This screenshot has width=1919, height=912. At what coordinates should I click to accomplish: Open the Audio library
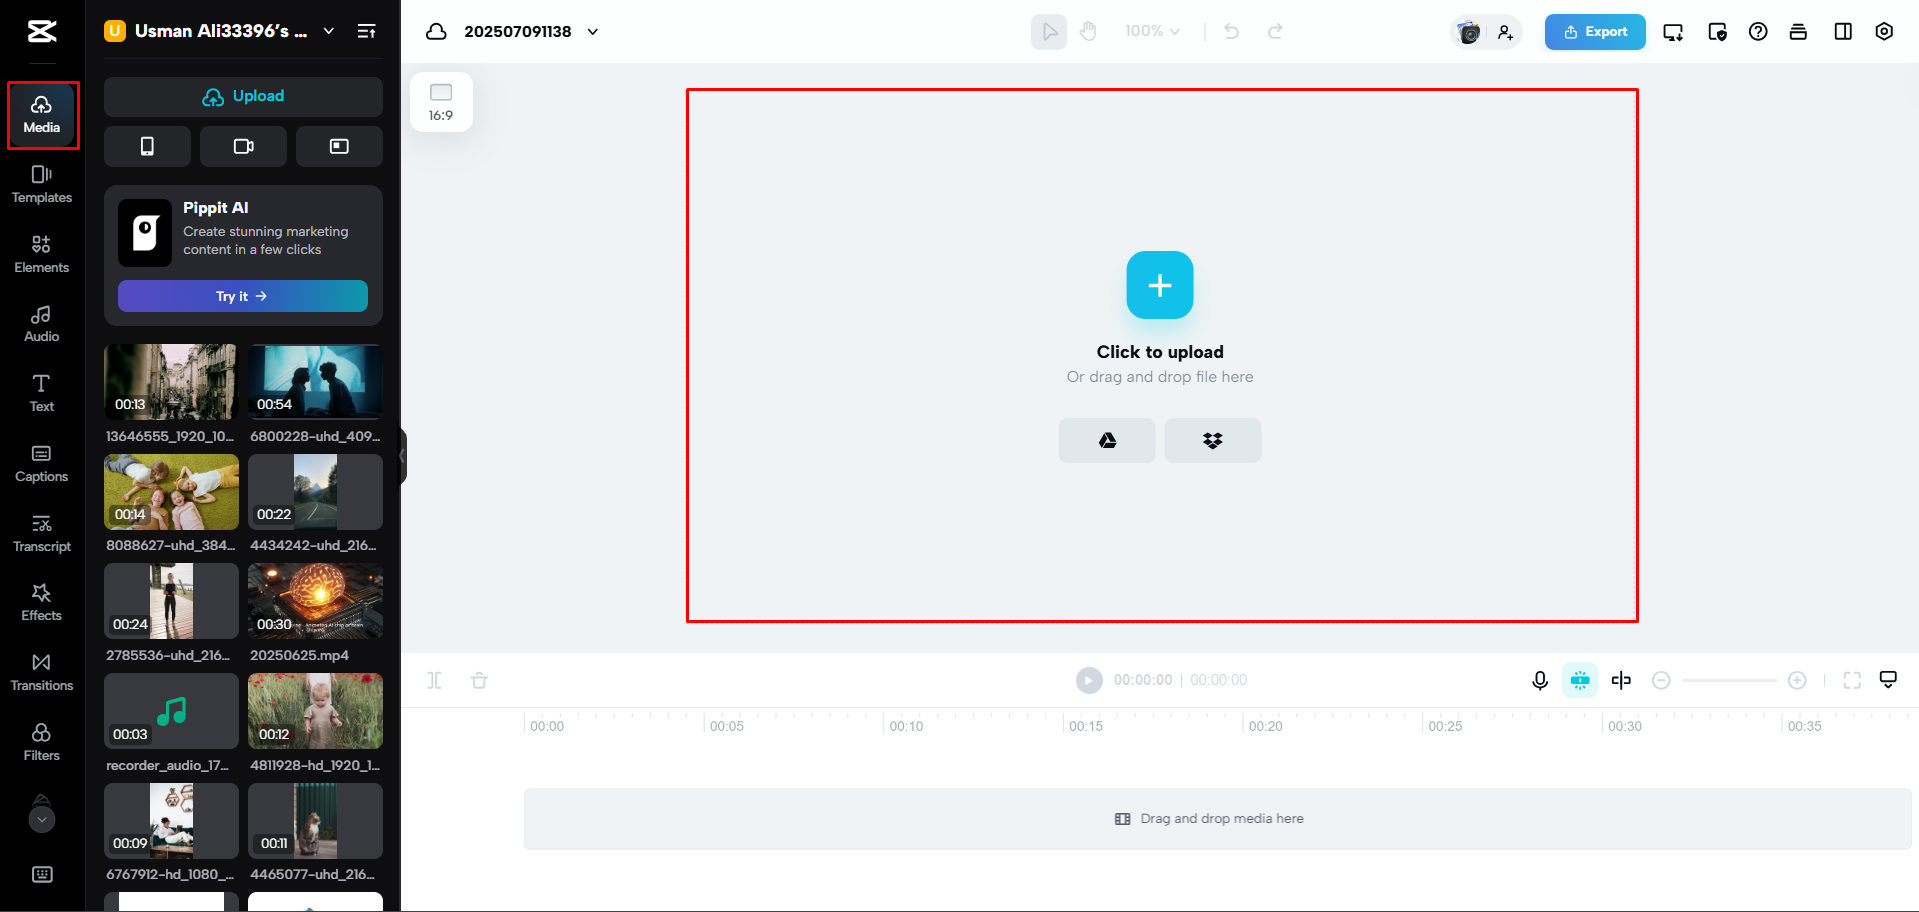tap(41, 324)
